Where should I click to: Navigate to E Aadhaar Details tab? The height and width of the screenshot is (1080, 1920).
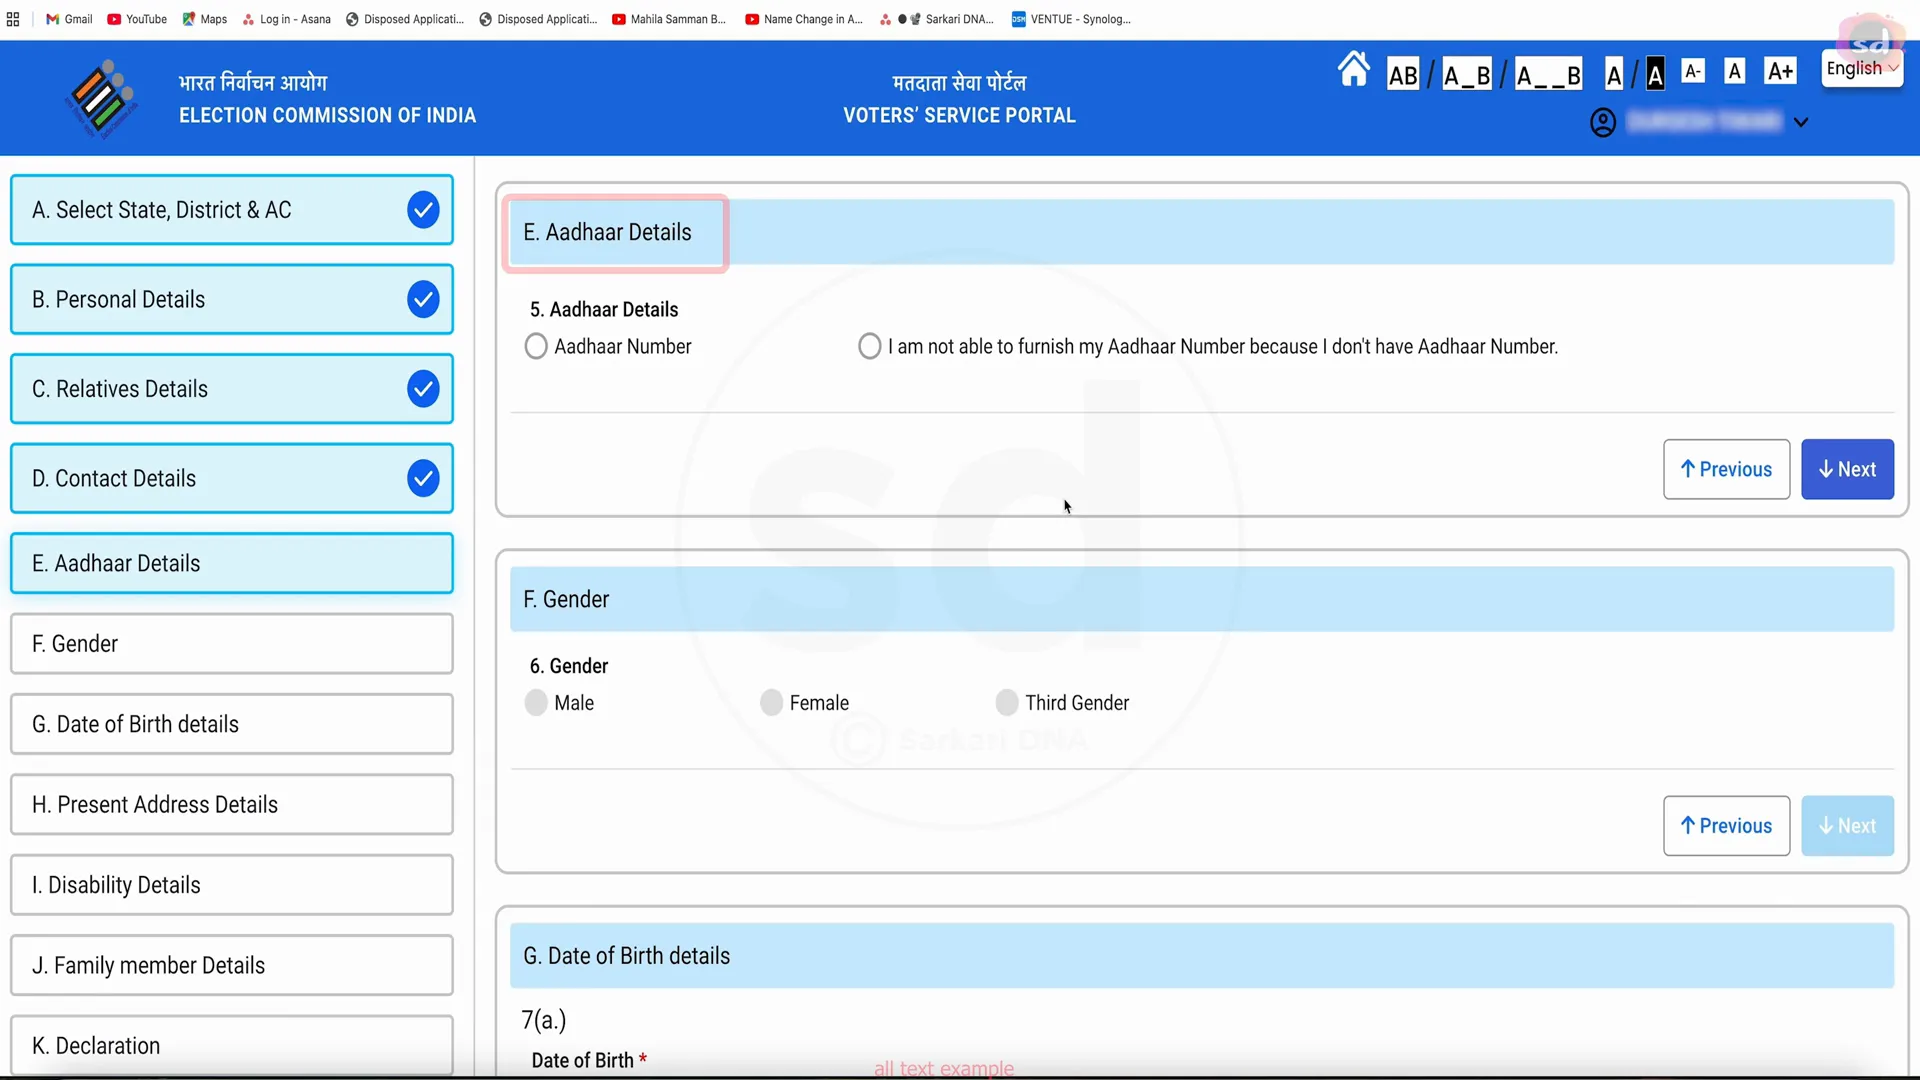click(231, 563)
